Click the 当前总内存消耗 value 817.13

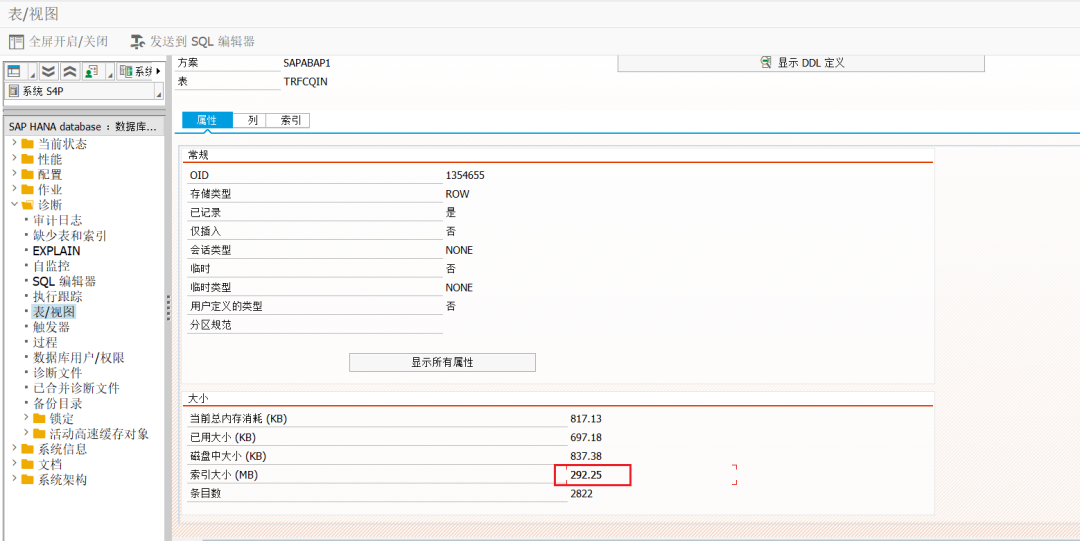coord(586,418)
